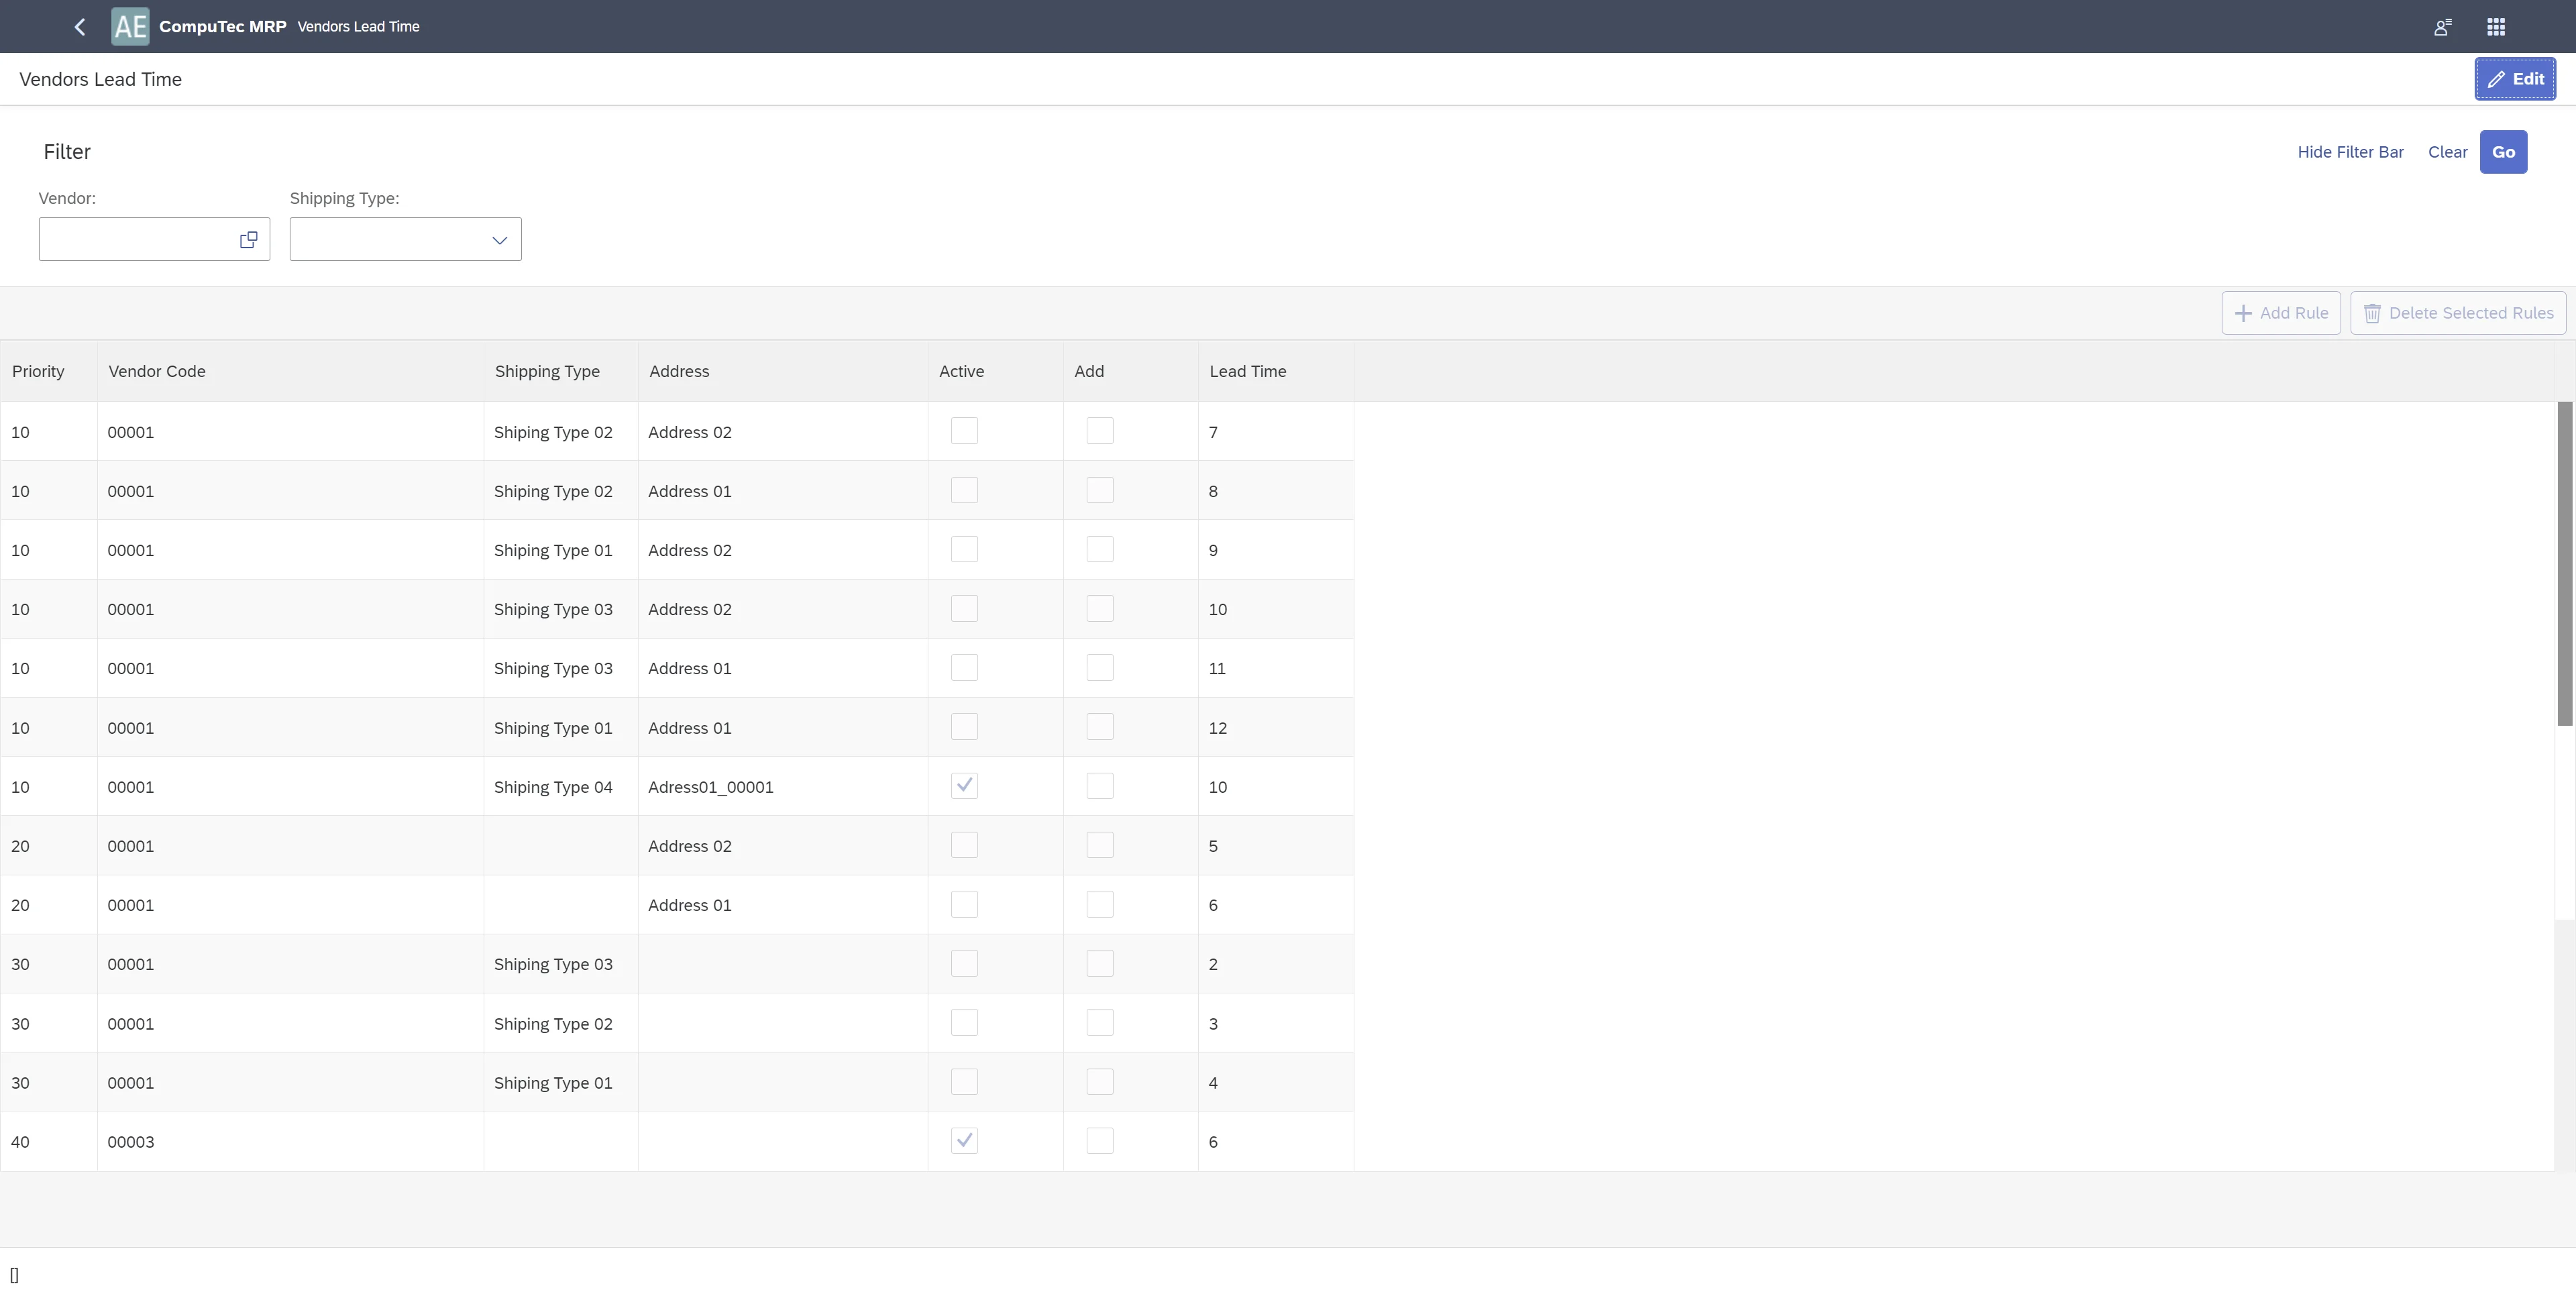
Task: Check Add box in Lead Time 7 row
Action: pos(1099,431)
